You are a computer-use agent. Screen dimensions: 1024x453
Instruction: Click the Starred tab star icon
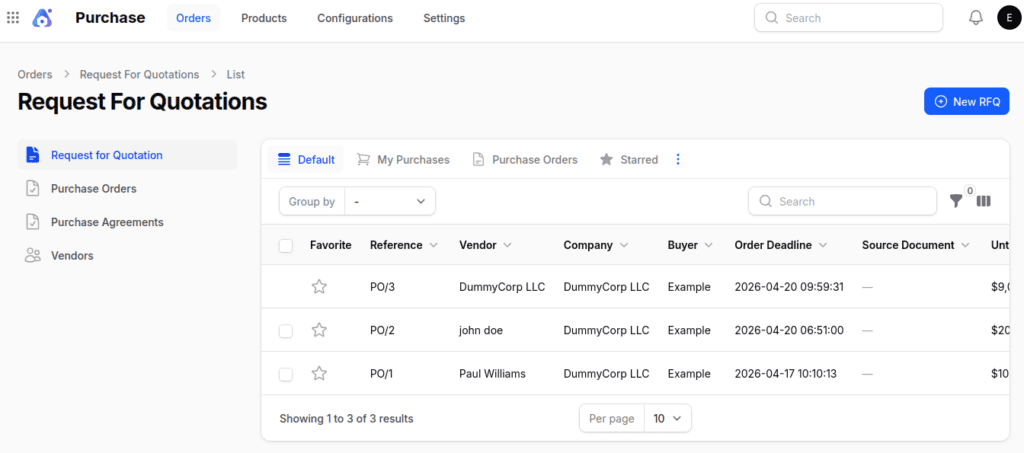coord(607,159)
